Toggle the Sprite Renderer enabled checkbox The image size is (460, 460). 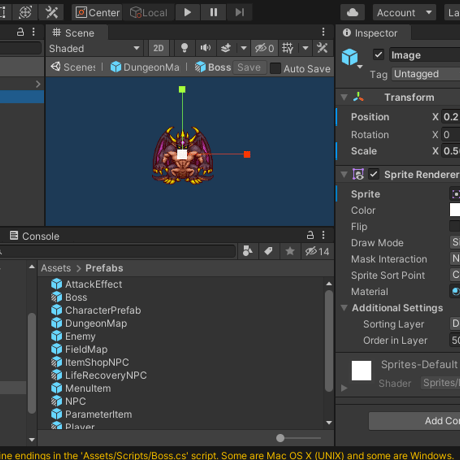coord(373,174)
